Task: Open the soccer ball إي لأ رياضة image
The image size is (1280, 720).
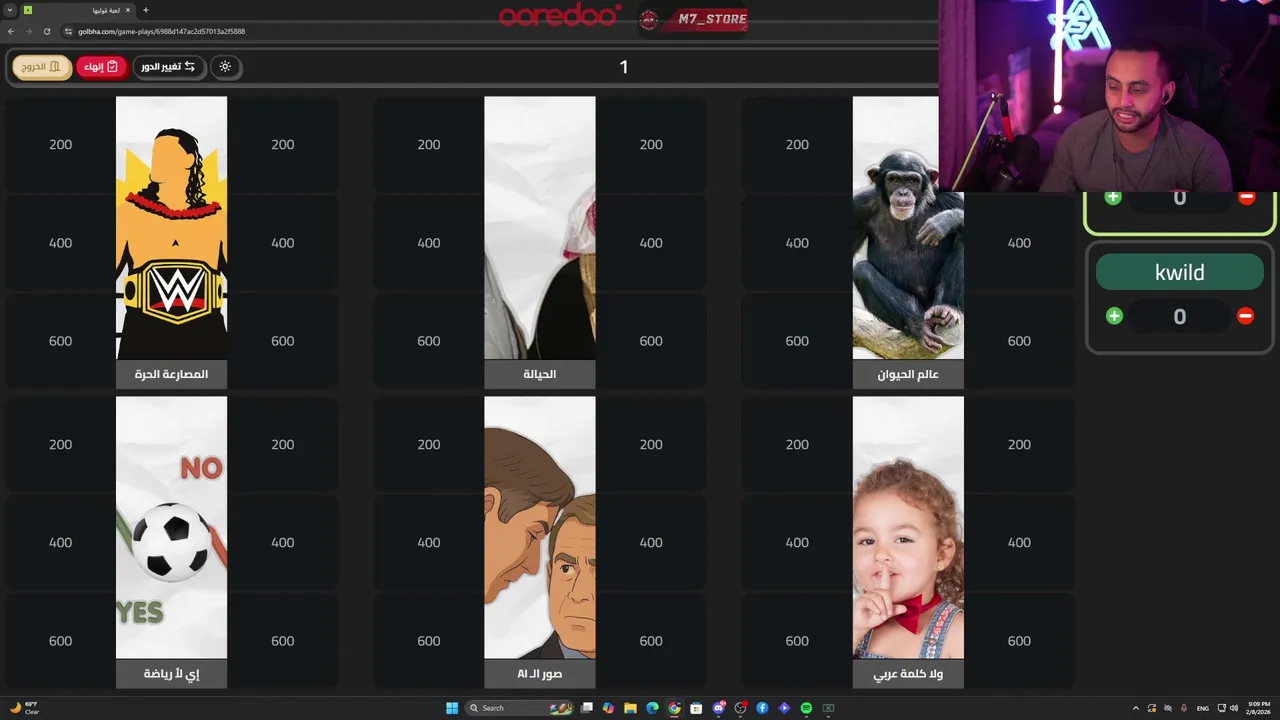Action: (x=171, y=527)
